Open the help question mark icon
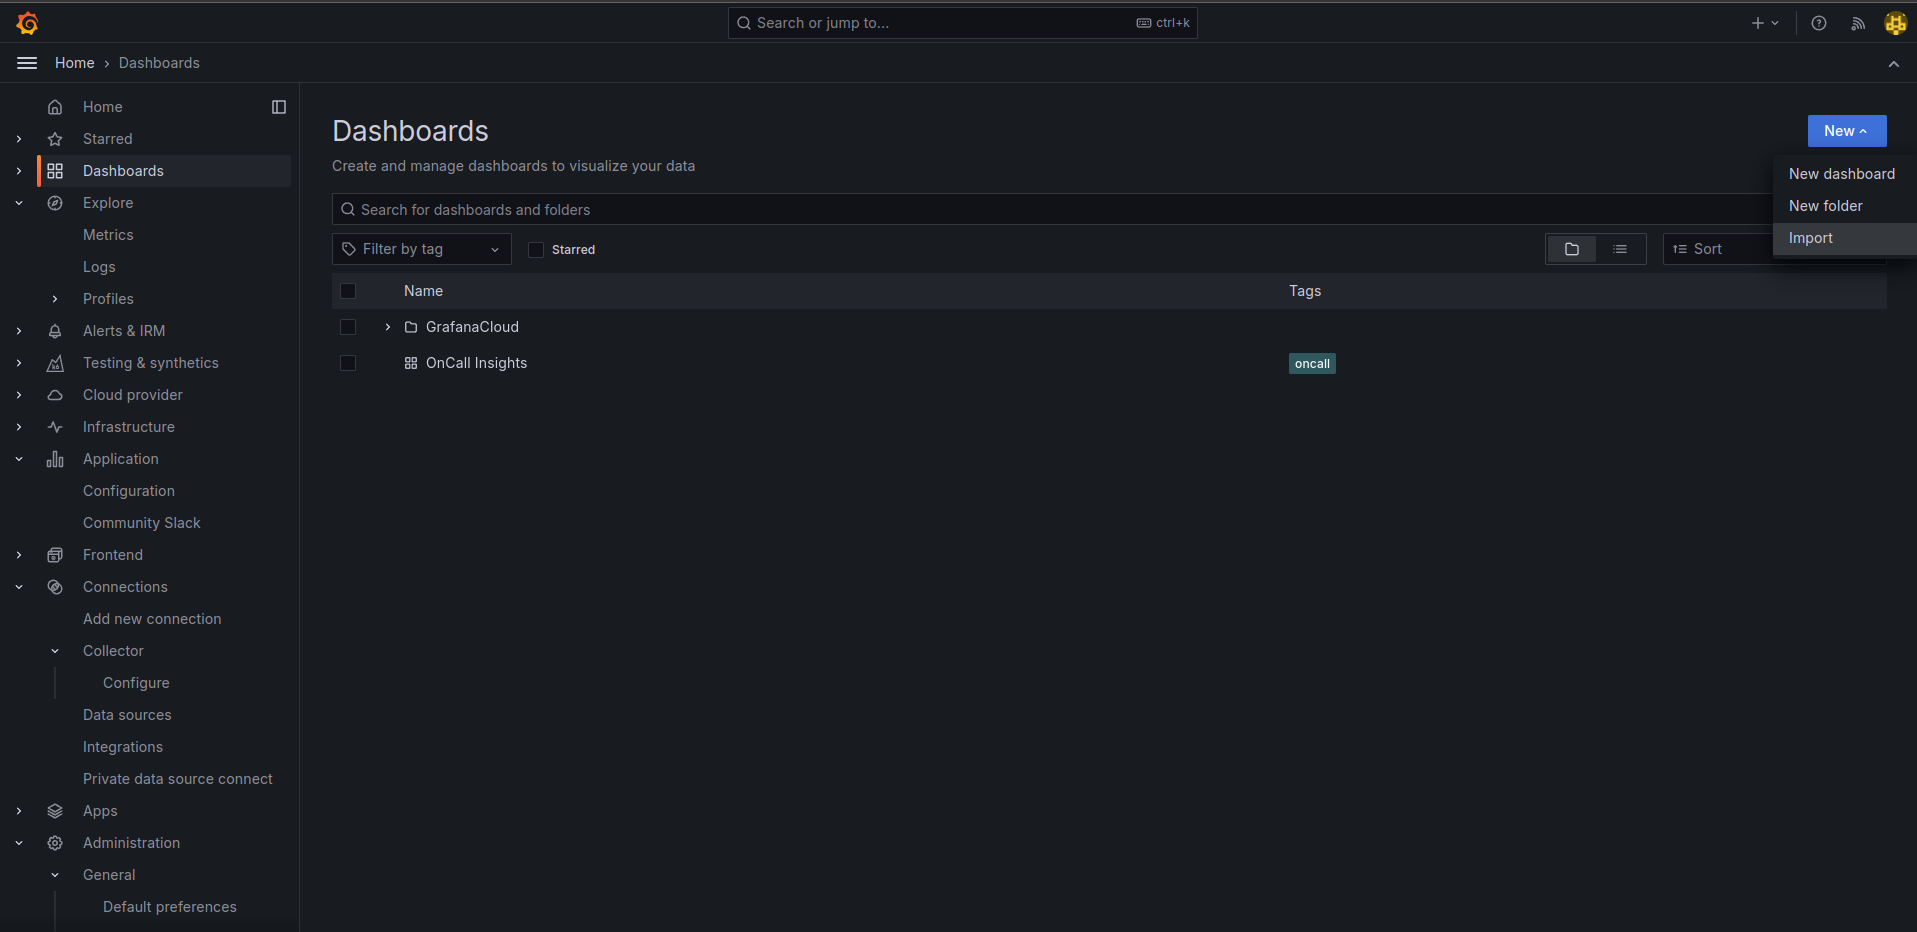Image resolution: width=1917 pixels, height=932 pixels. [x=1818, y=23]
